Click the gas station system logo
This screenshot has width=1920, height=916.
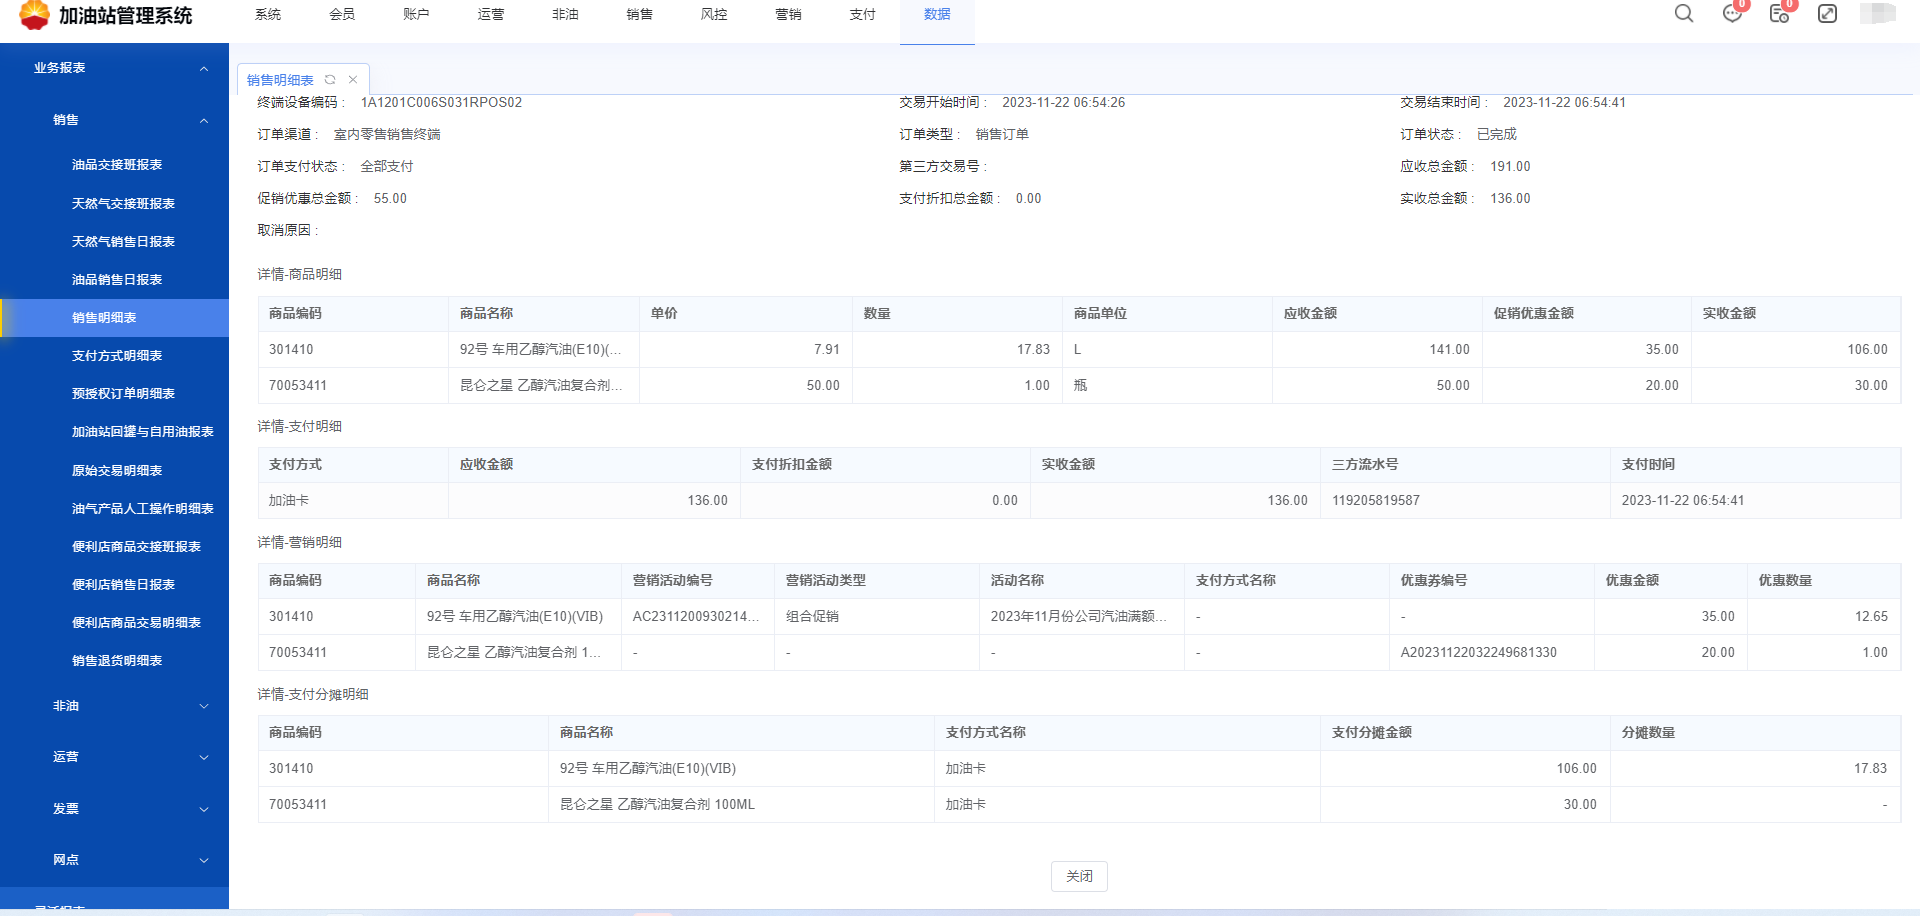34,15
